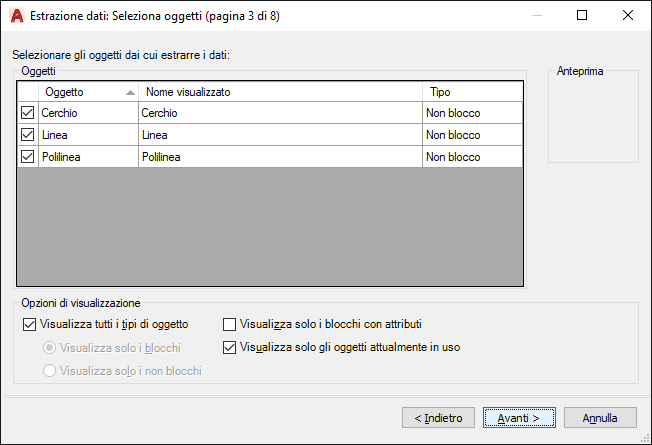Enable 'Visualizza solo i blocchi con attributi'

point(230,324)
